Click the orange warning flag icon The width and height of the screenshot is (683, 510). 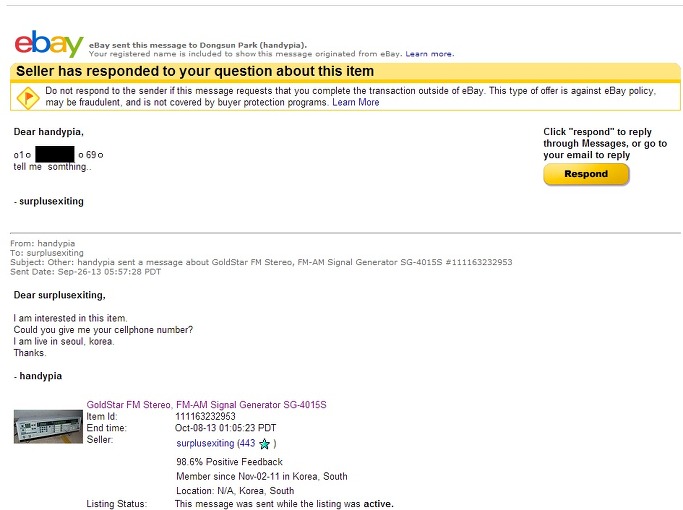pyautogui.click(x=28, y=98)
